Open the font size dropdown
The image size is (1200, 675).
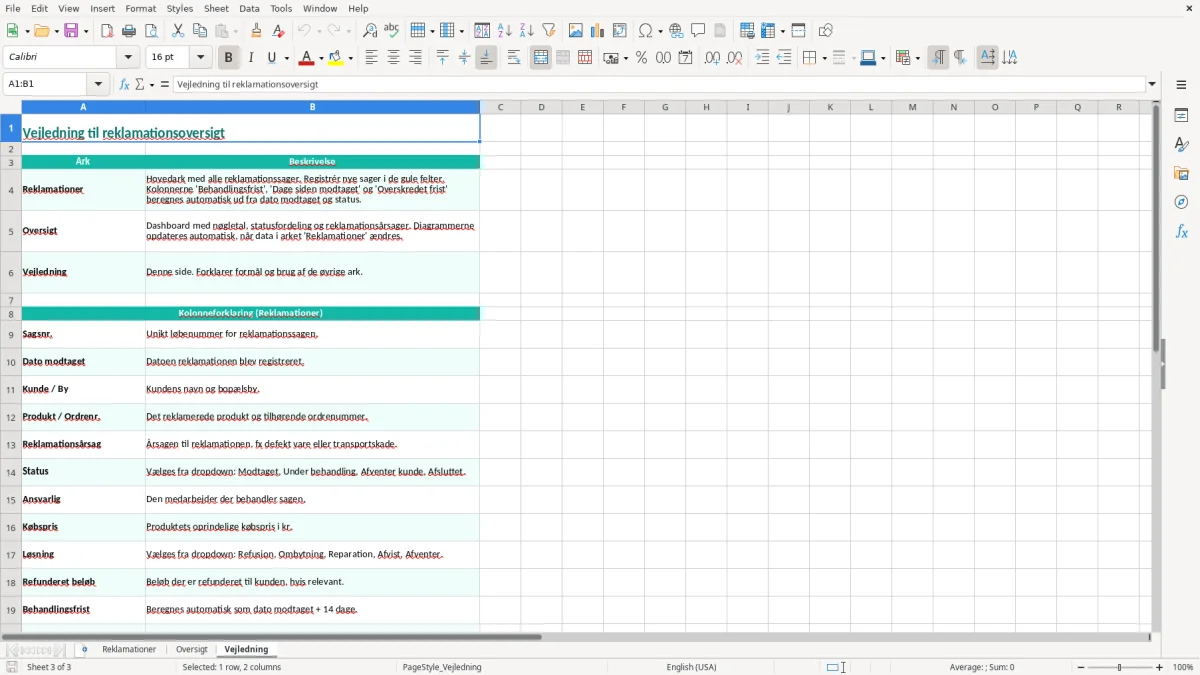click(x=200, y=58)
